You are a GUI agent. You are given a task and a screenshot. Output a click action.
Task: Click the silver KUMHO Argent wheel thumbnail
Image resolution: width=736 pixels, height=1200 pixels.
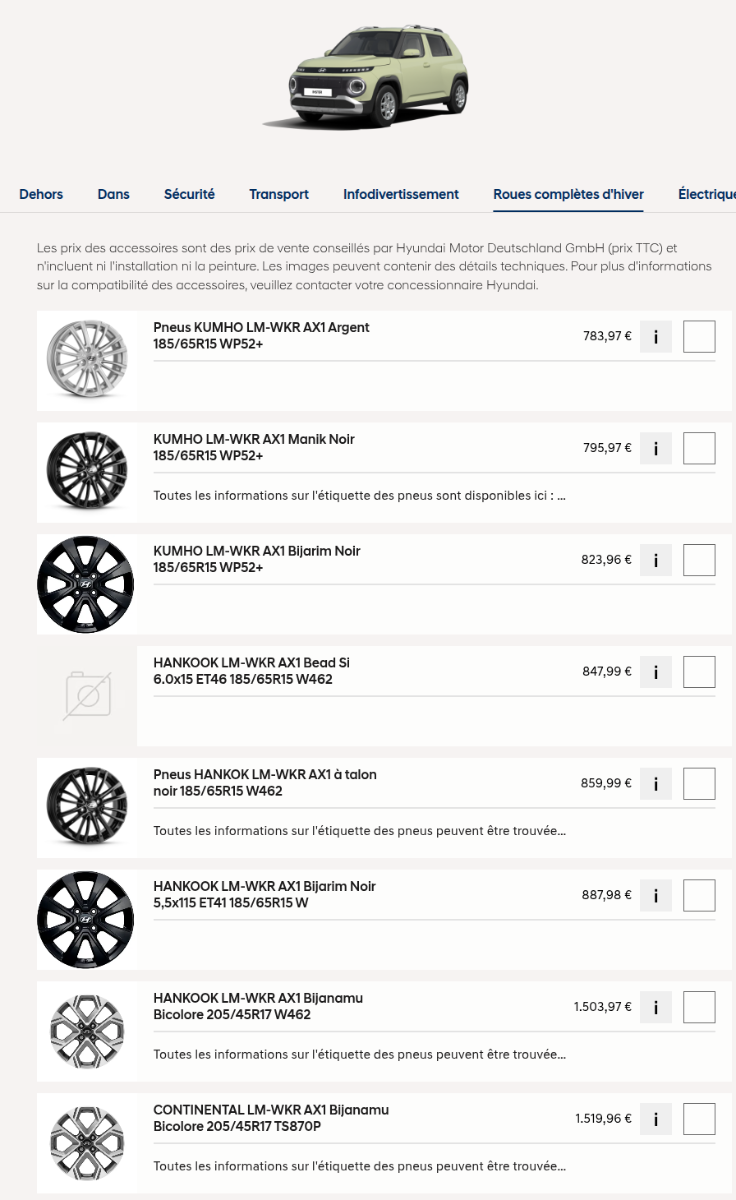pyautogui.click(x=85, y=360)
